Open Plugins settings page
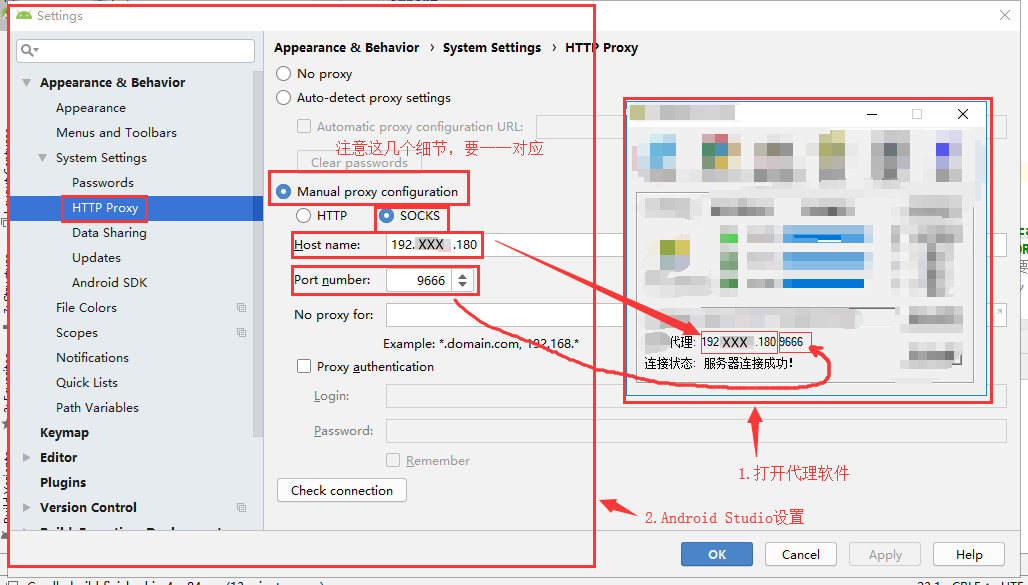 pyautogui.click(x=63, y=482)
